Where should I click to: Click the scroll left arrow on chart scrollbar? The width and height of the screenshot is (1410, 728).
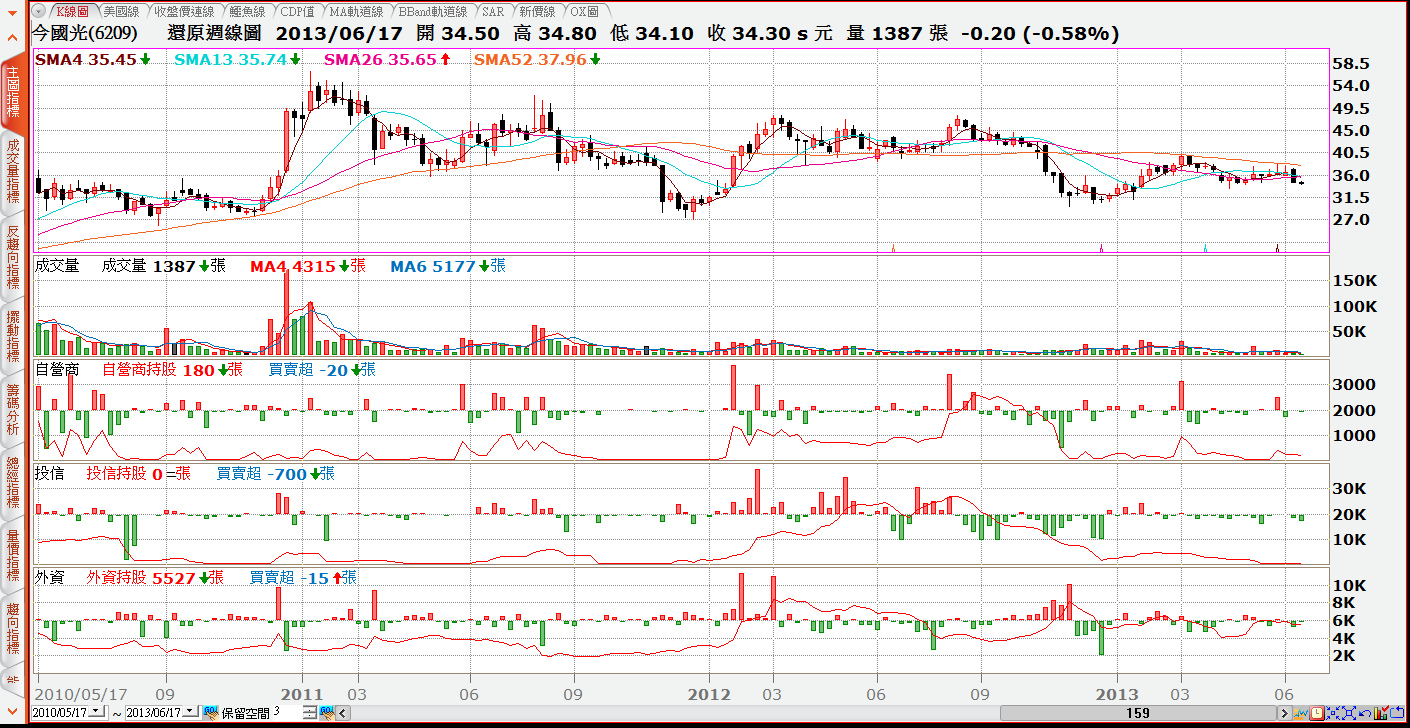(342, 713)
